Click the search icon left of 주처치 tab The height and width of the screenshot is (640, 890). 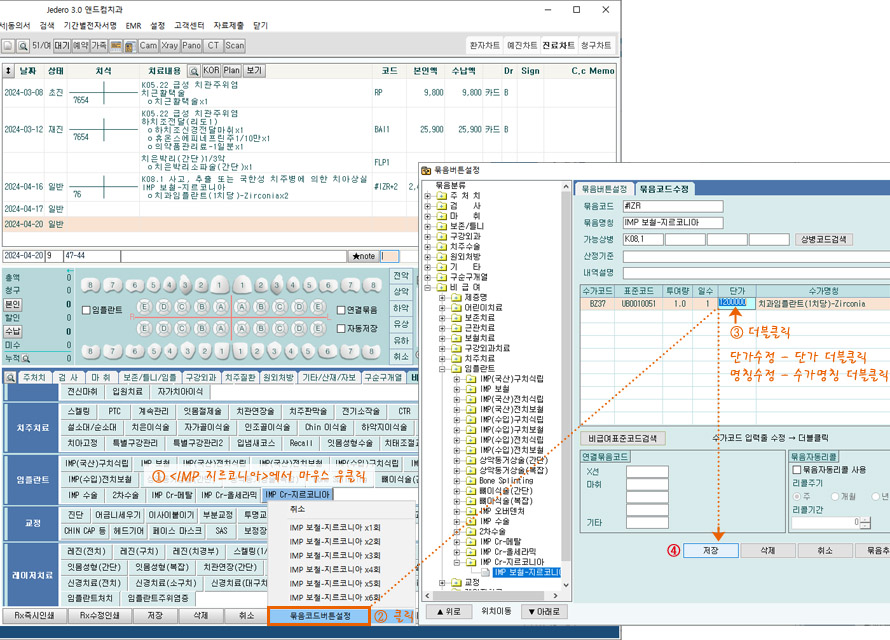pyautogui.click(x=10, y=377)
